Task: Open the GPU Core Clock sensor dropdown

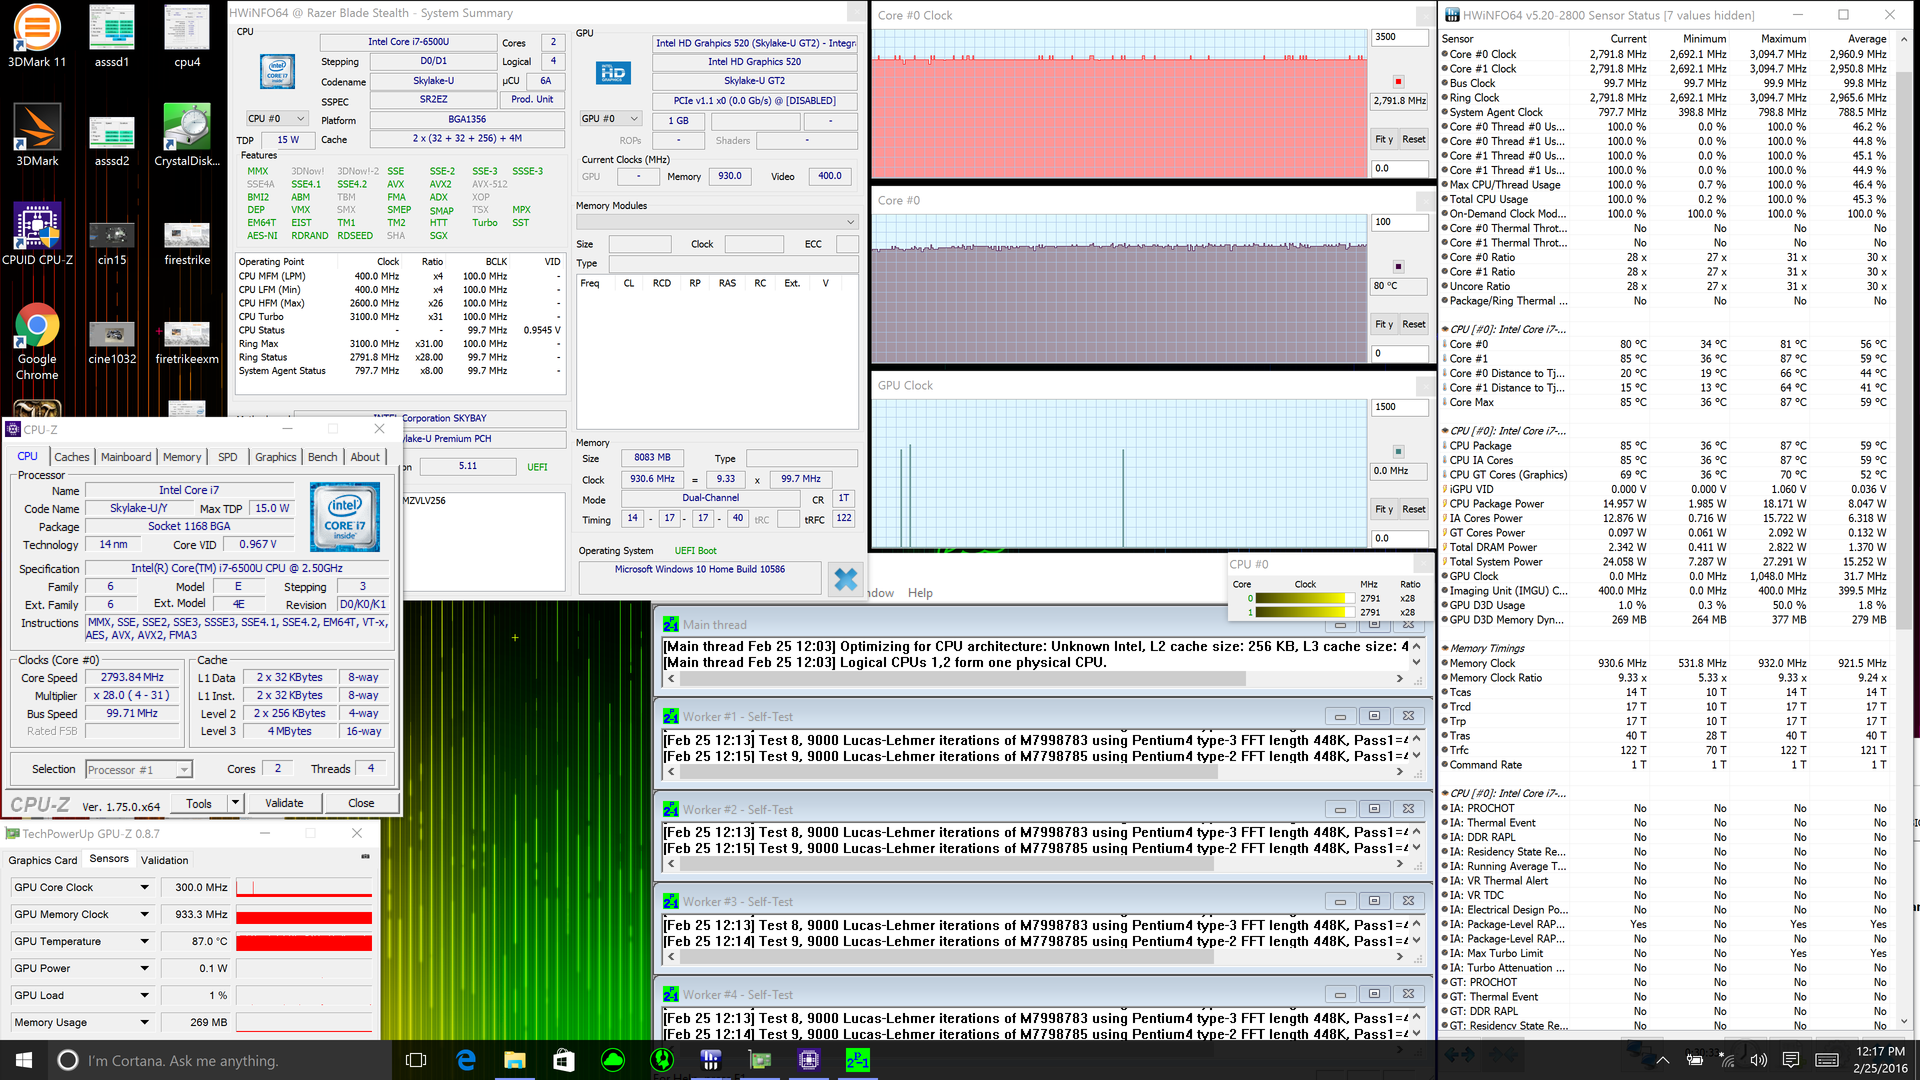Action: (144, 887)
